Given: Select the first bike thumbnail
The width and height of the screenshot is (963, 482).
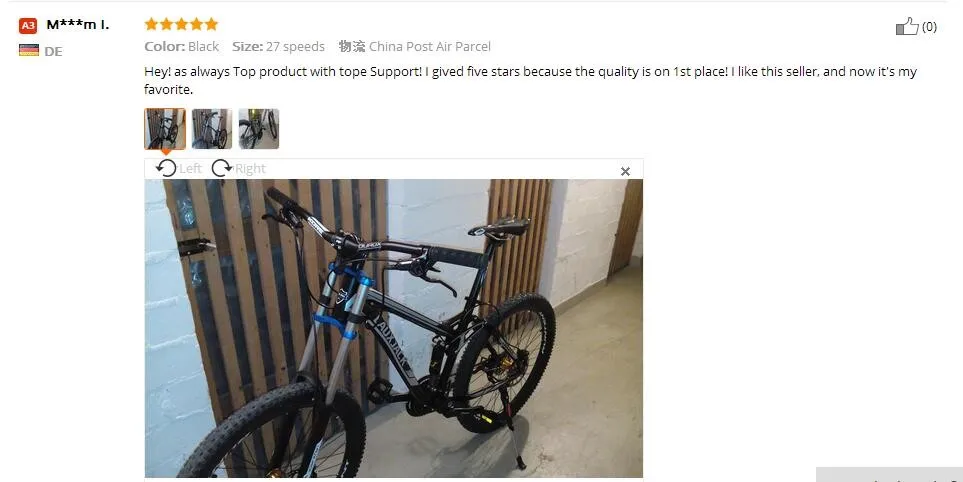Looking at the screenshot, I should coord(165,129).
